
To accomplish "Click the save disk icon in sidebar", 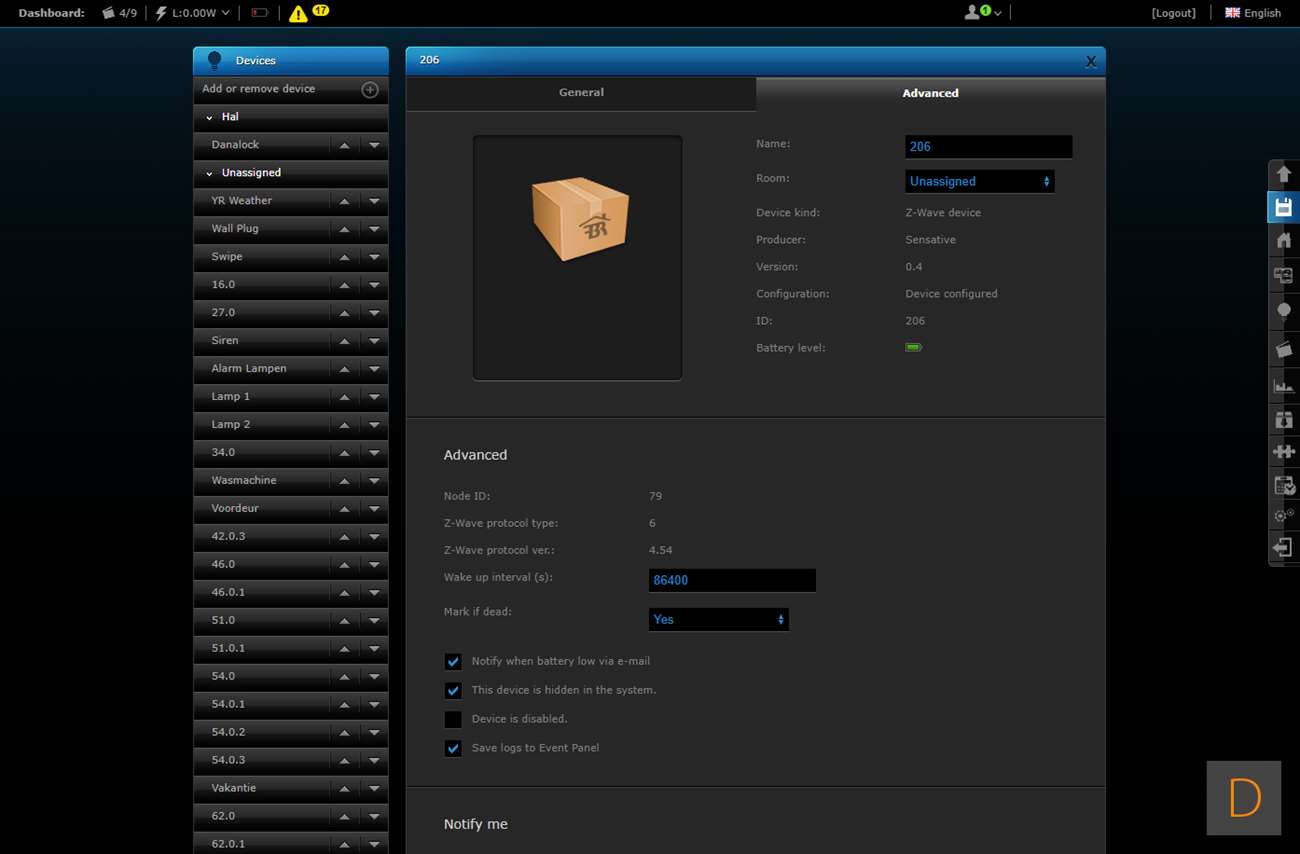I will [x=1283, y=207].
